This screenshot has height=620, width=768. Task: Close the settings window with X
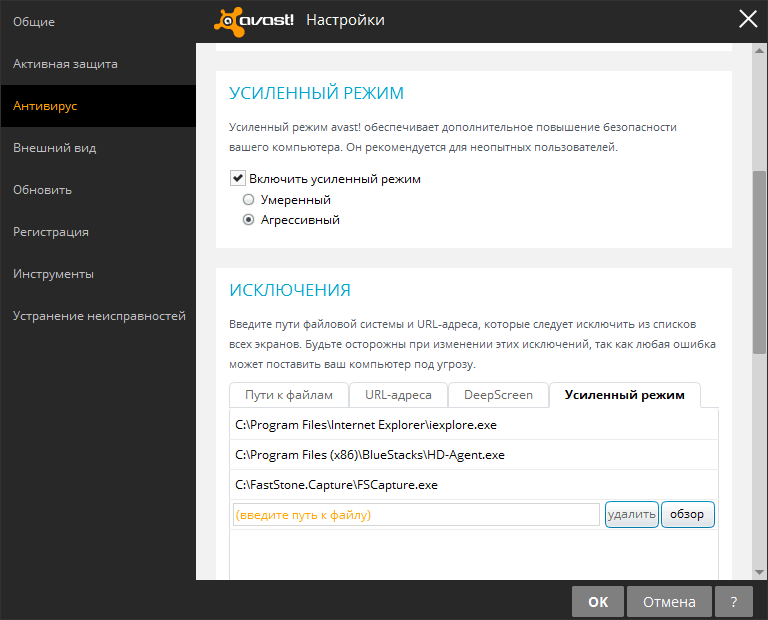tap(748, 20)
